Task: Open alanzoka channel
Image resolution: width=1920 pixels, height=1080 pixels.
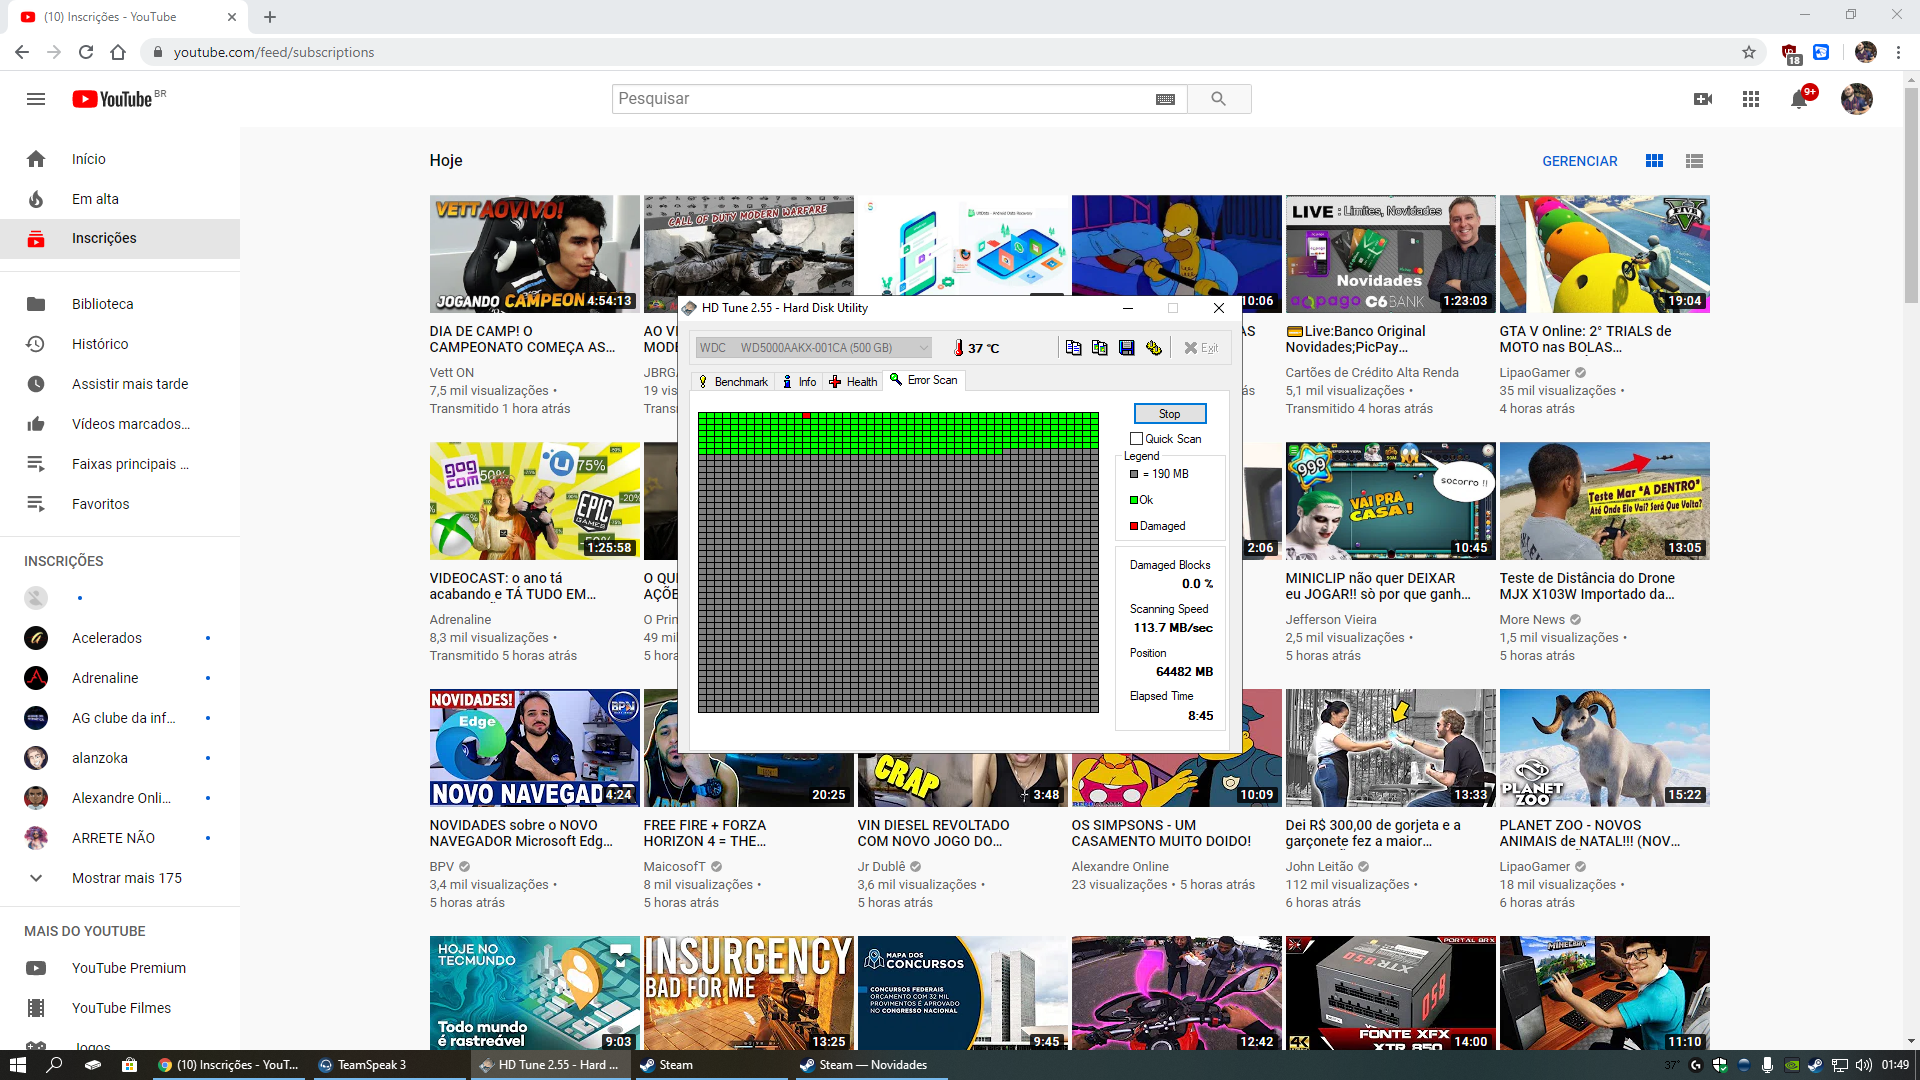Action: click(x=120, y=758)
